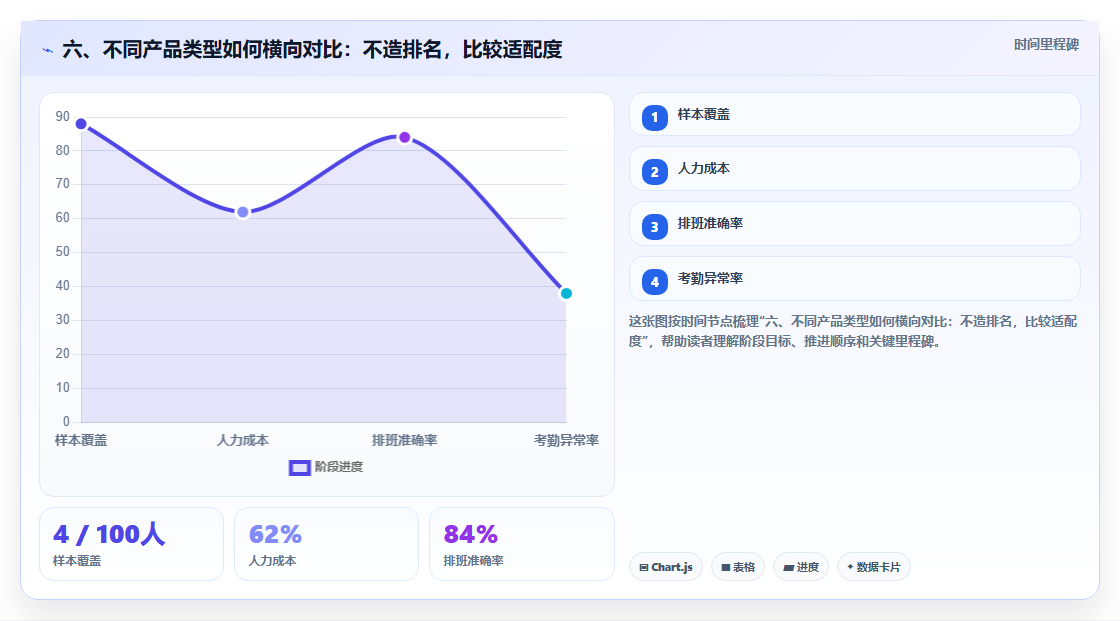Screen dimensions: 1120x621
Task: Click the x-axis label 人力成本
Action: pos(243,441)
